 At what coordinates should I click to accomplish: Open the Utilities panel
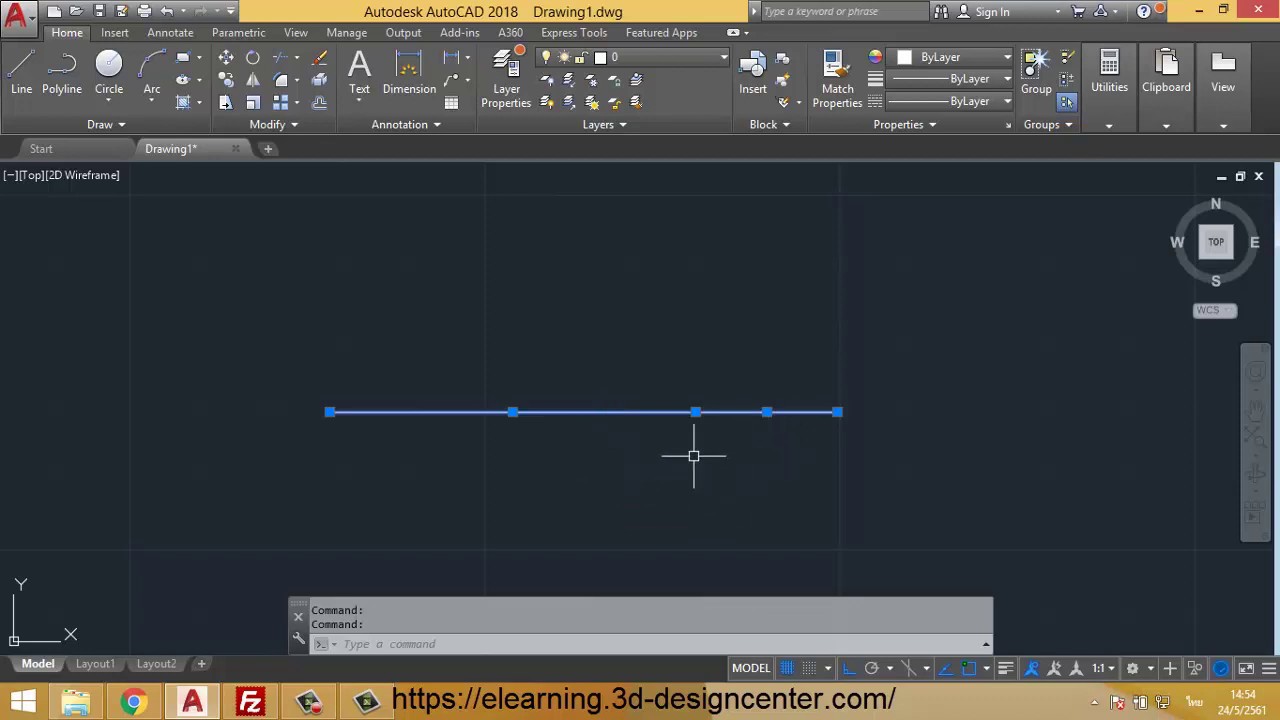(x=1109, y=88)
